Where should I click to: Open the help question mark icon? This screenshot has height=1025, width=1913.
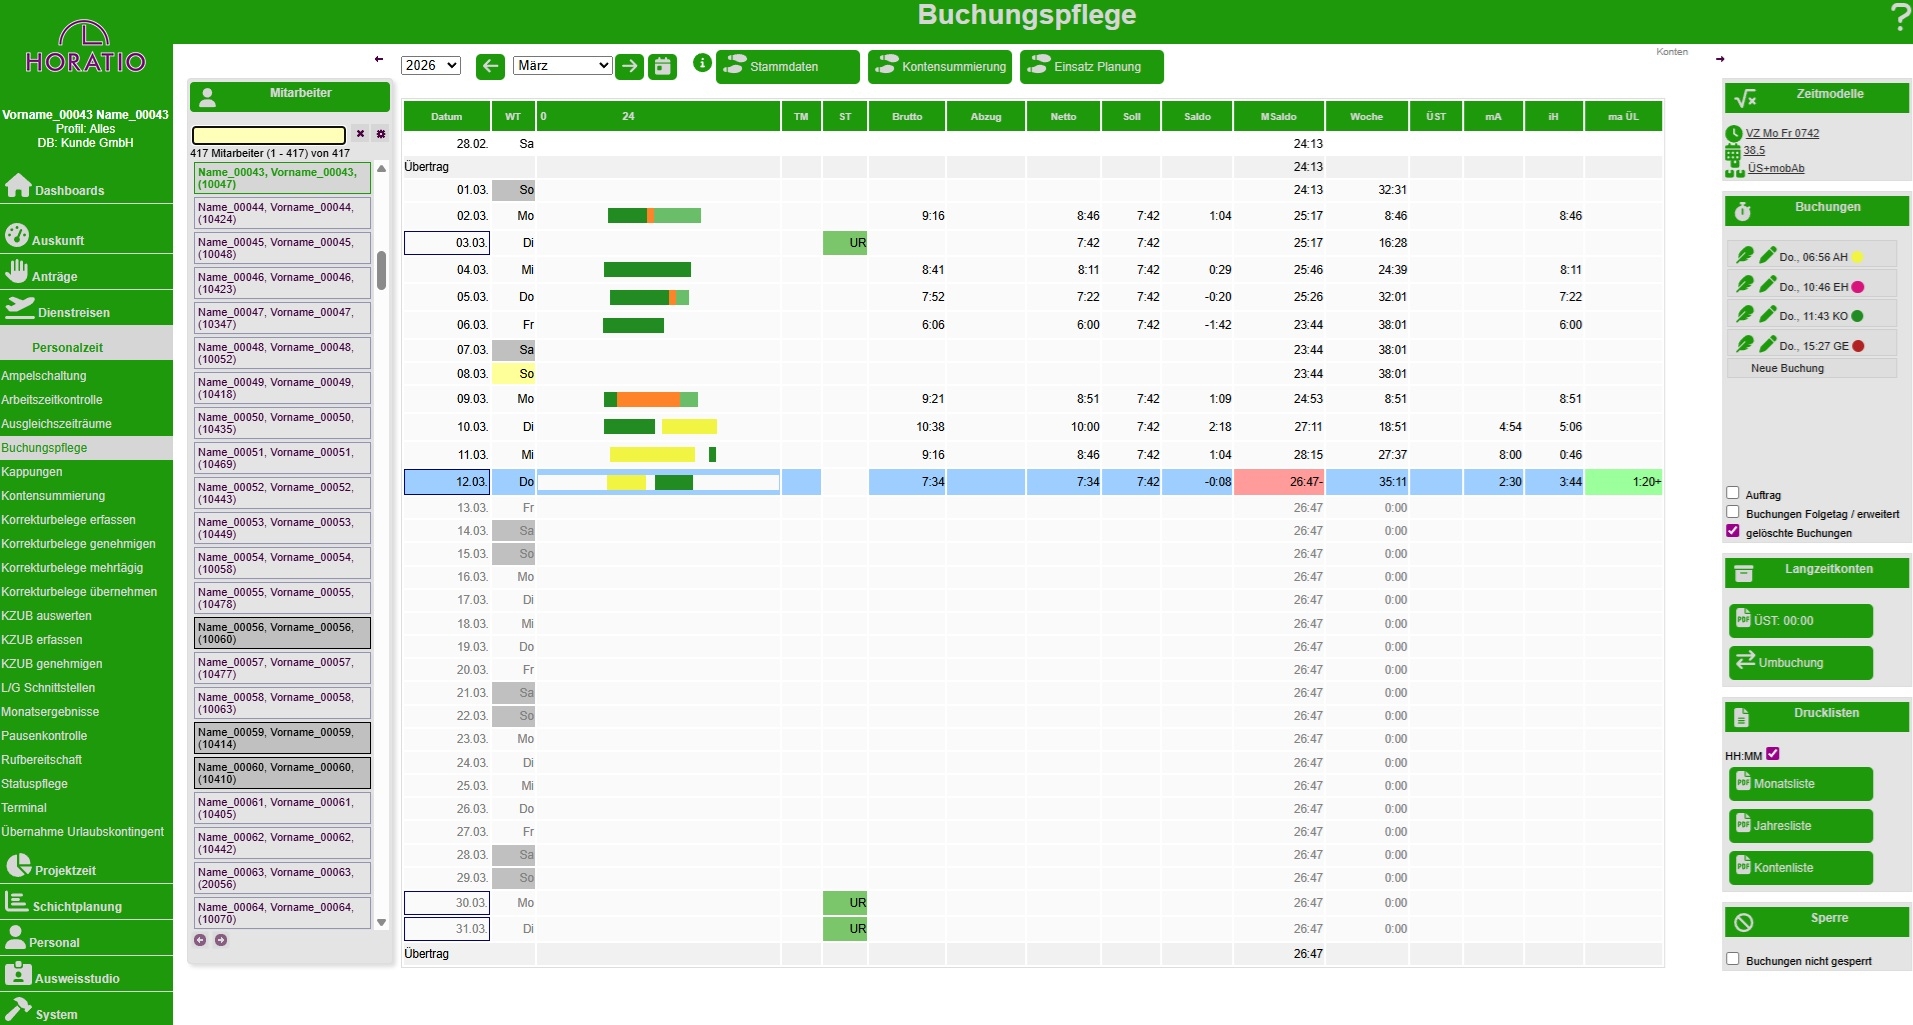1899,17
